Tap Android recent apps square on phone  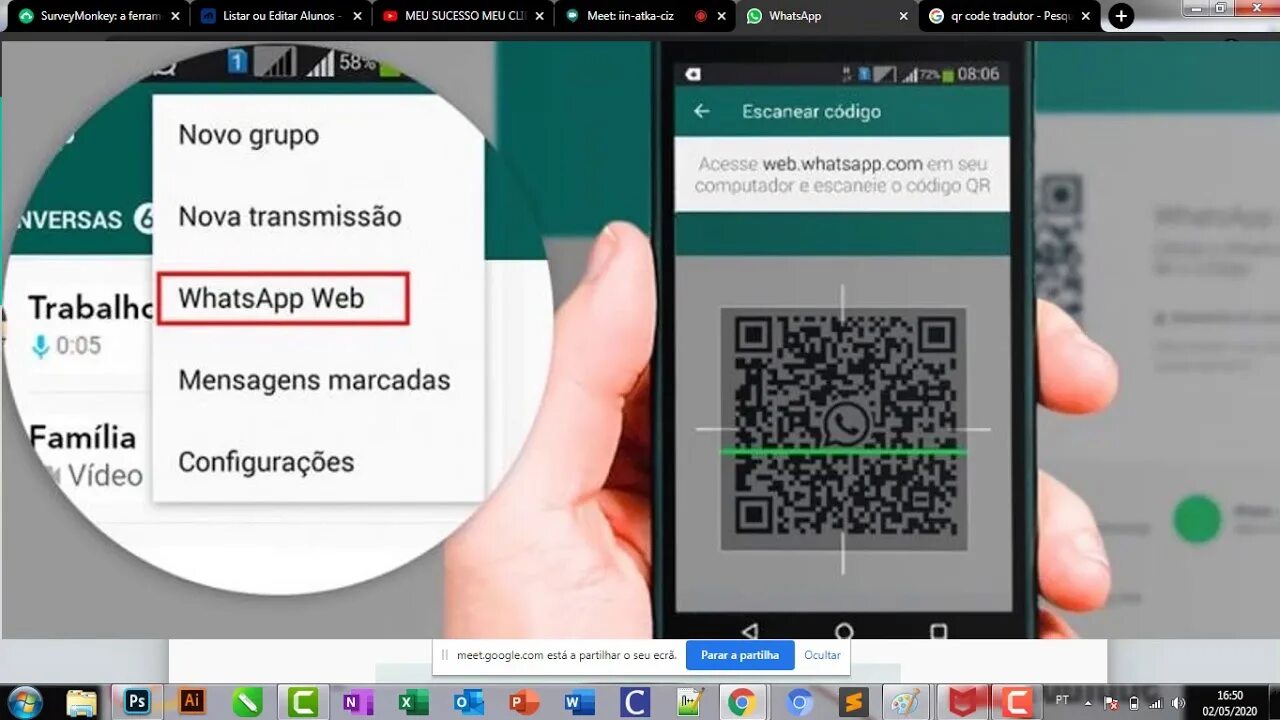[x=938, y=631]
